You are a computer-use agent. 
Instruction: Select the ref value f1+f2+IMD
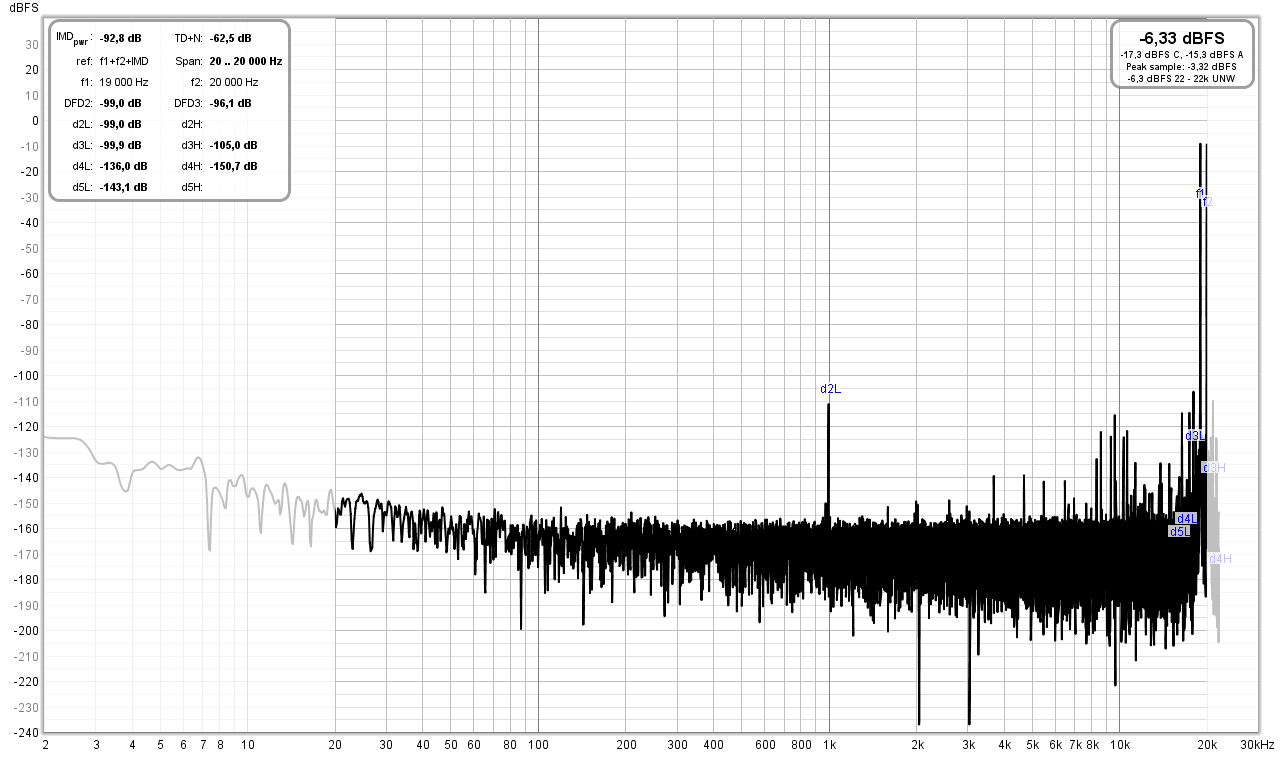[124, 61]
